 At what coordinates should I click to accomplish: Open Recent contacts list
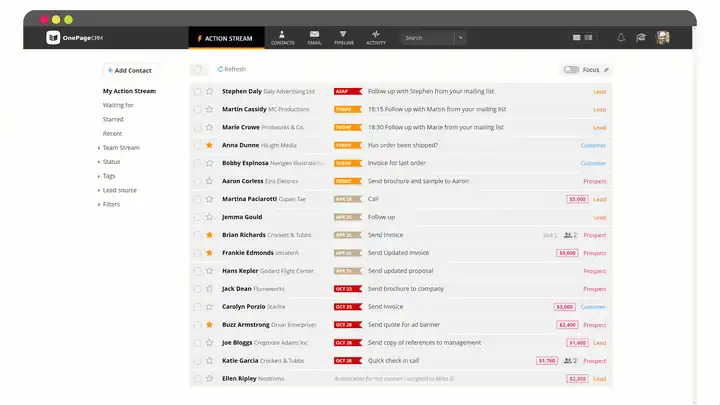tap(112, 134)
